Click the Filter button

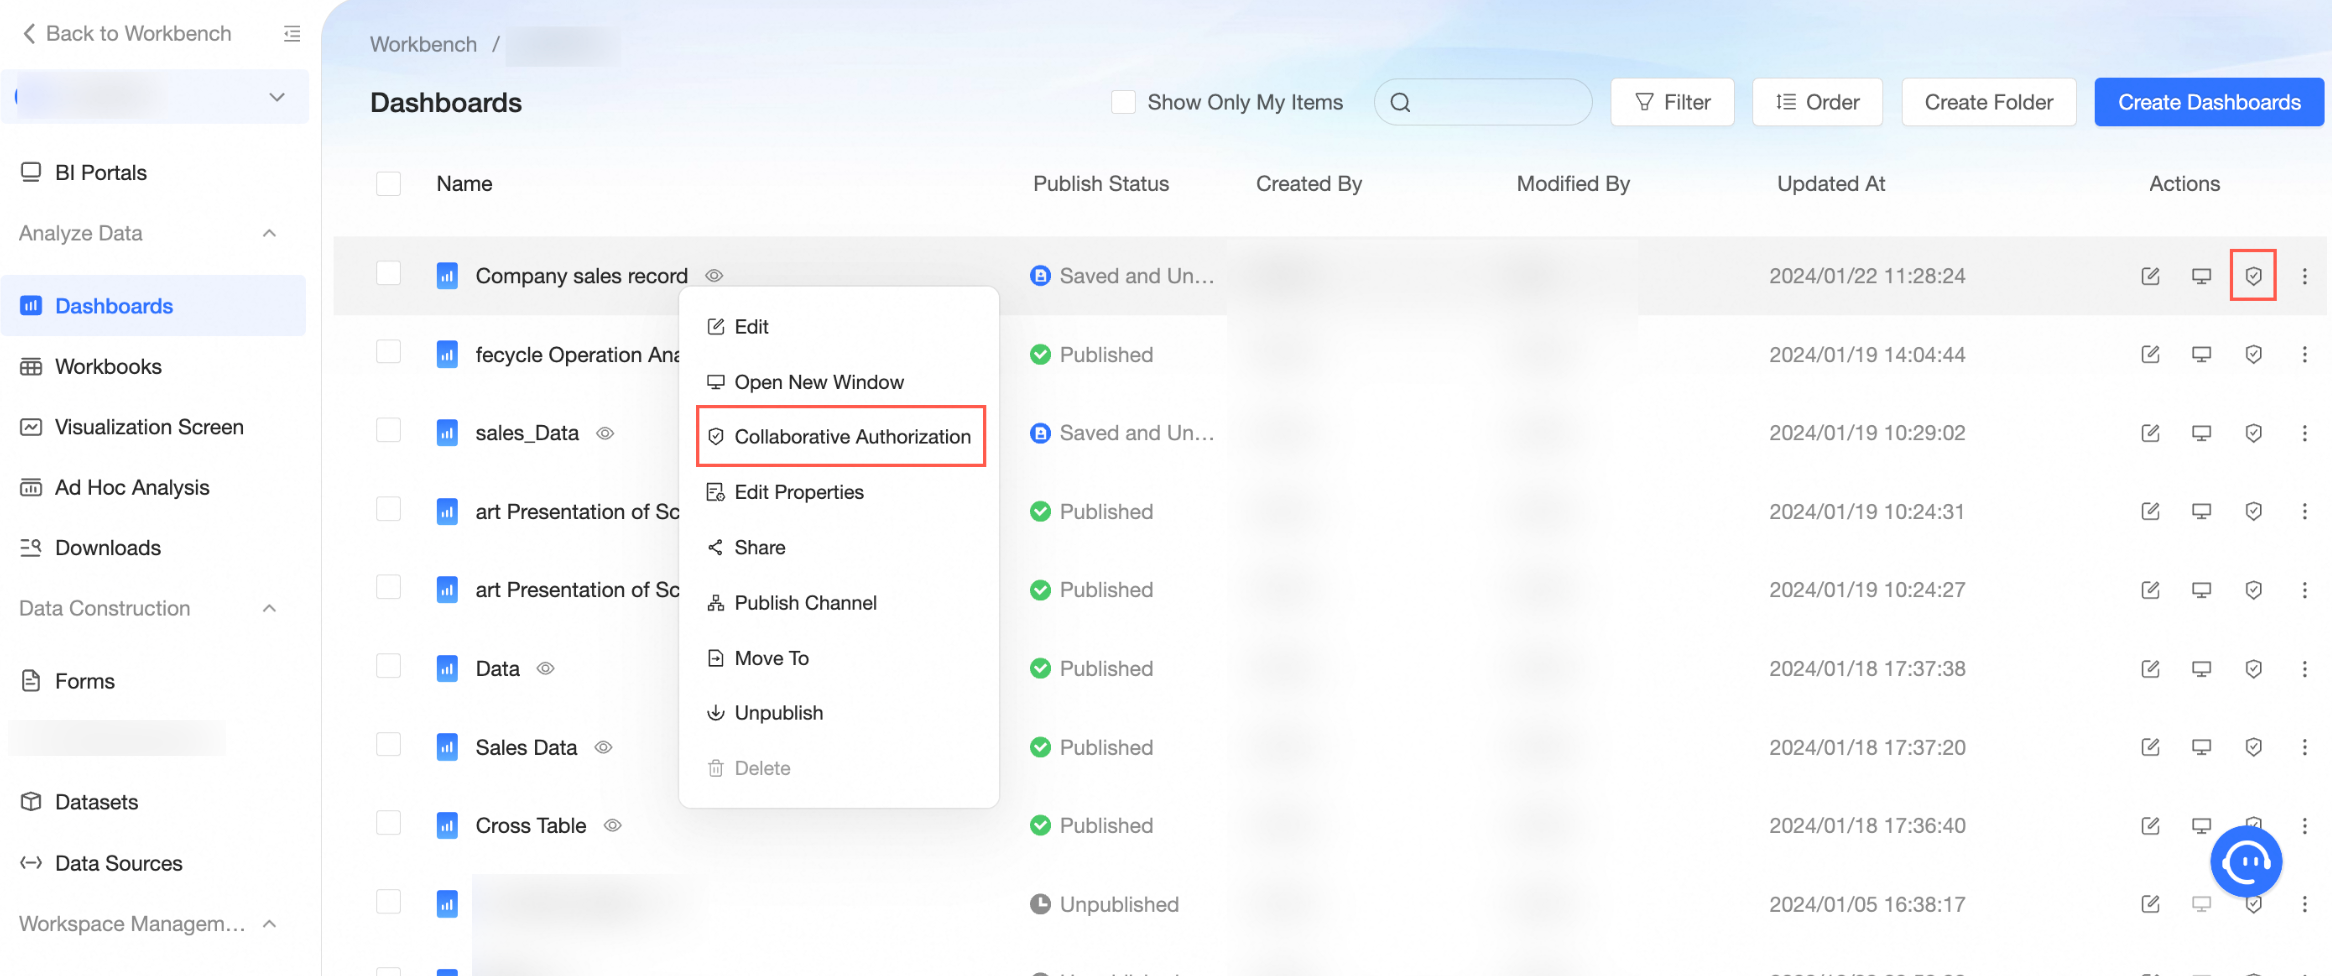click(1672, 102)
